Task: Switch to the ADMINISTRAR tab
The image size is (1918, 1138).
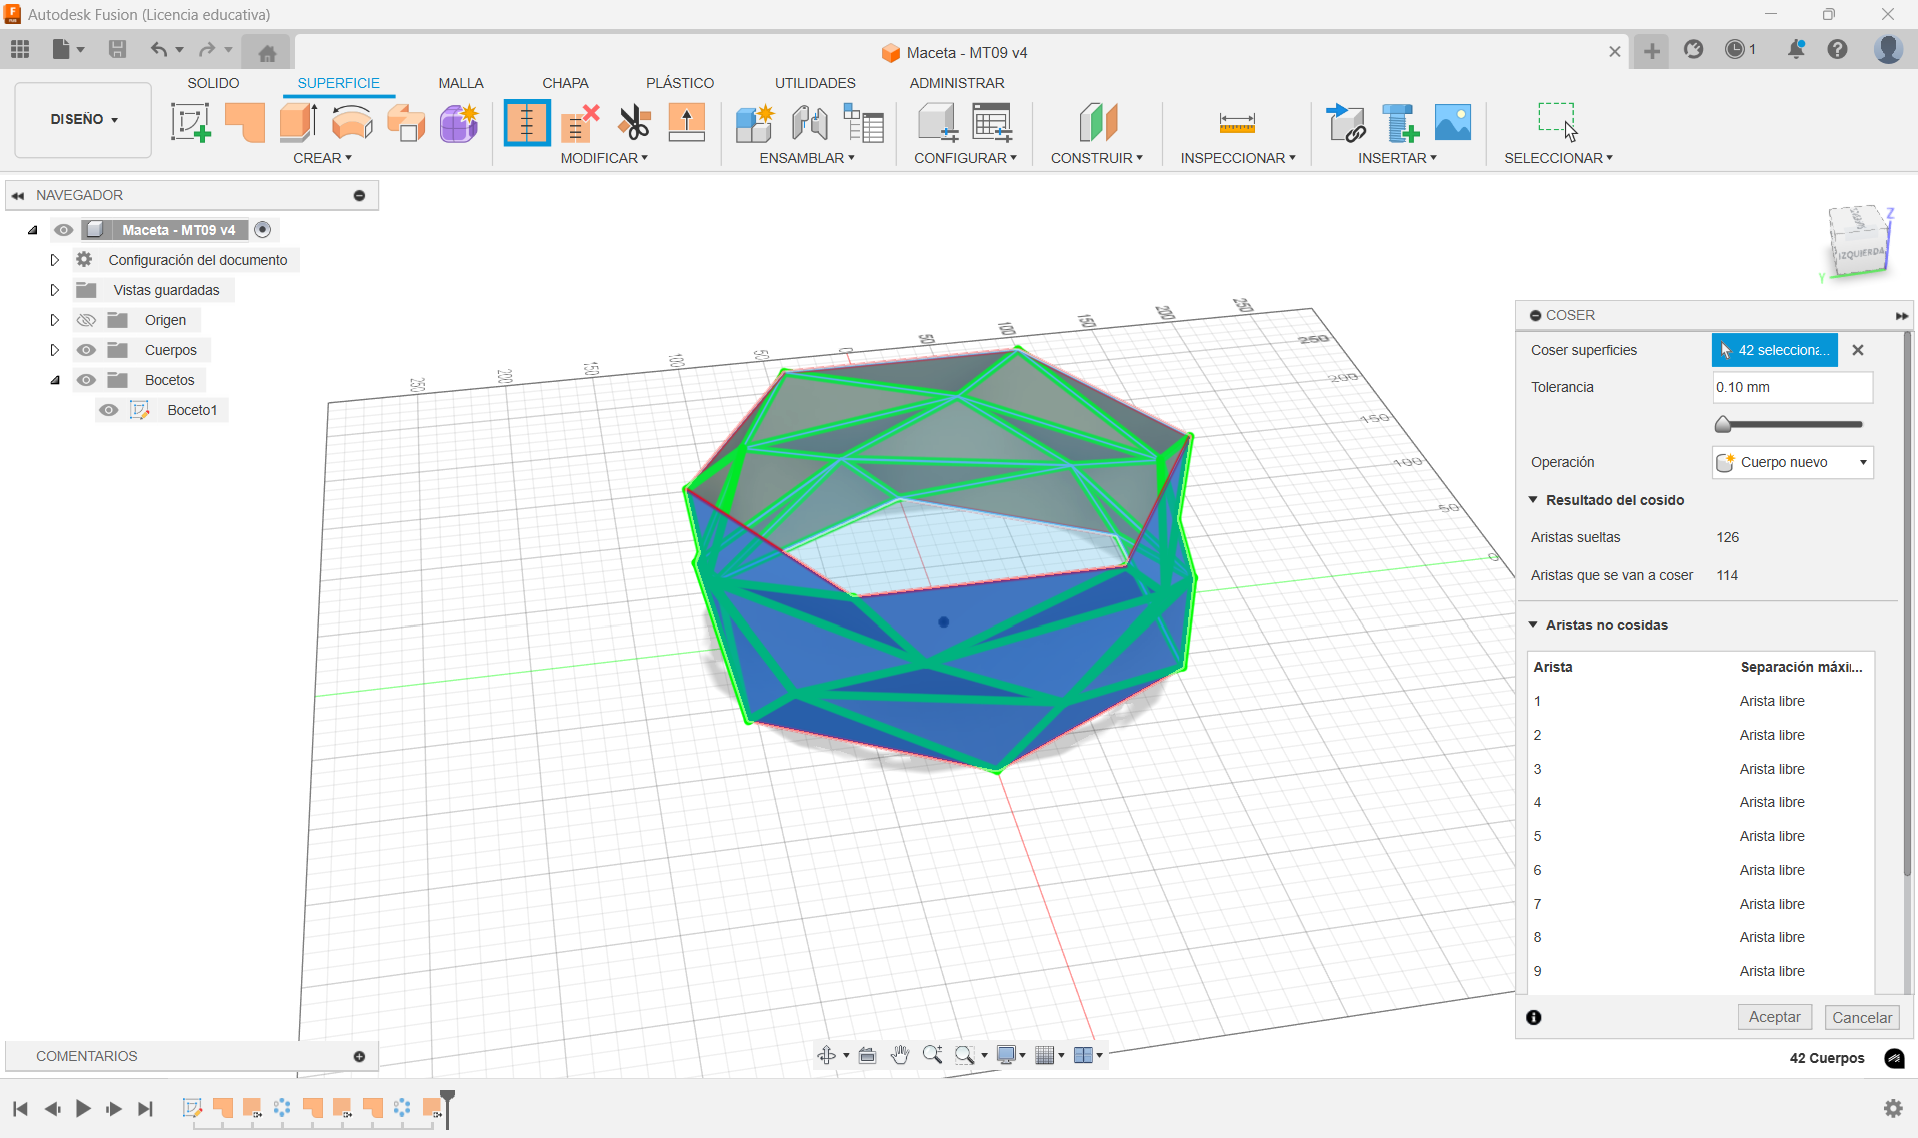Action: pyautogui.click(x=957, y=83)
